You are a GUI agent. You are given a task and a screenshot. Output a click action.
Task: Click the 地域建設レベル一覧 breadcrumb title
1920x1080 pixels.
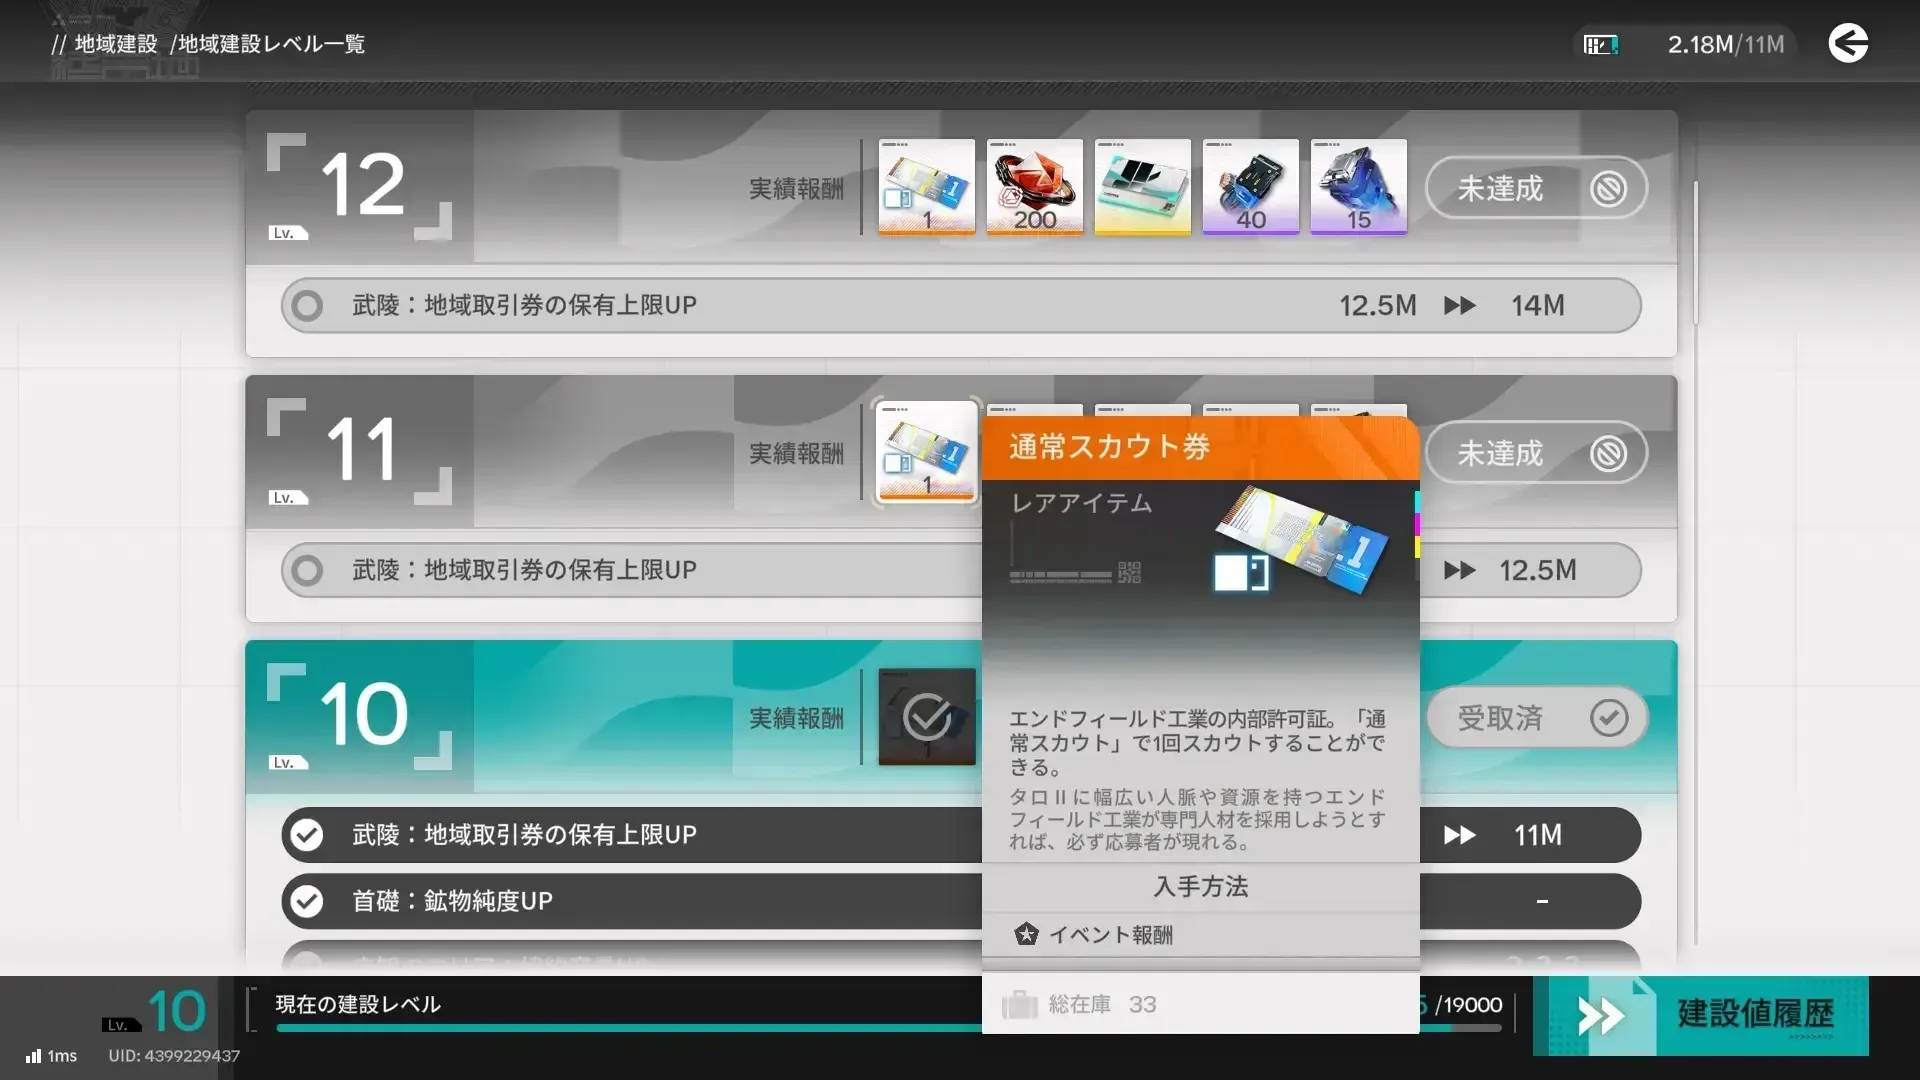(x=272, y=44)
